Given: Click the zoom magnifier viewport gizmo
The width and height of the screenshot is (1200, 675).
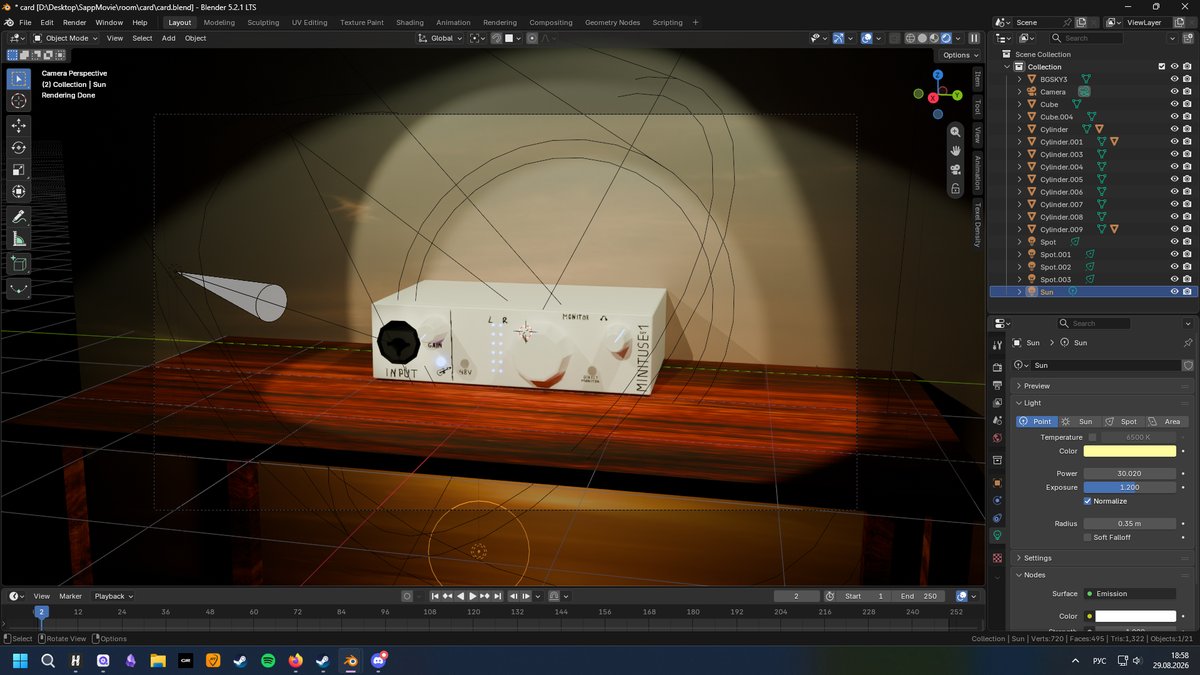Looking at the screenshot, I should [955, 132].
